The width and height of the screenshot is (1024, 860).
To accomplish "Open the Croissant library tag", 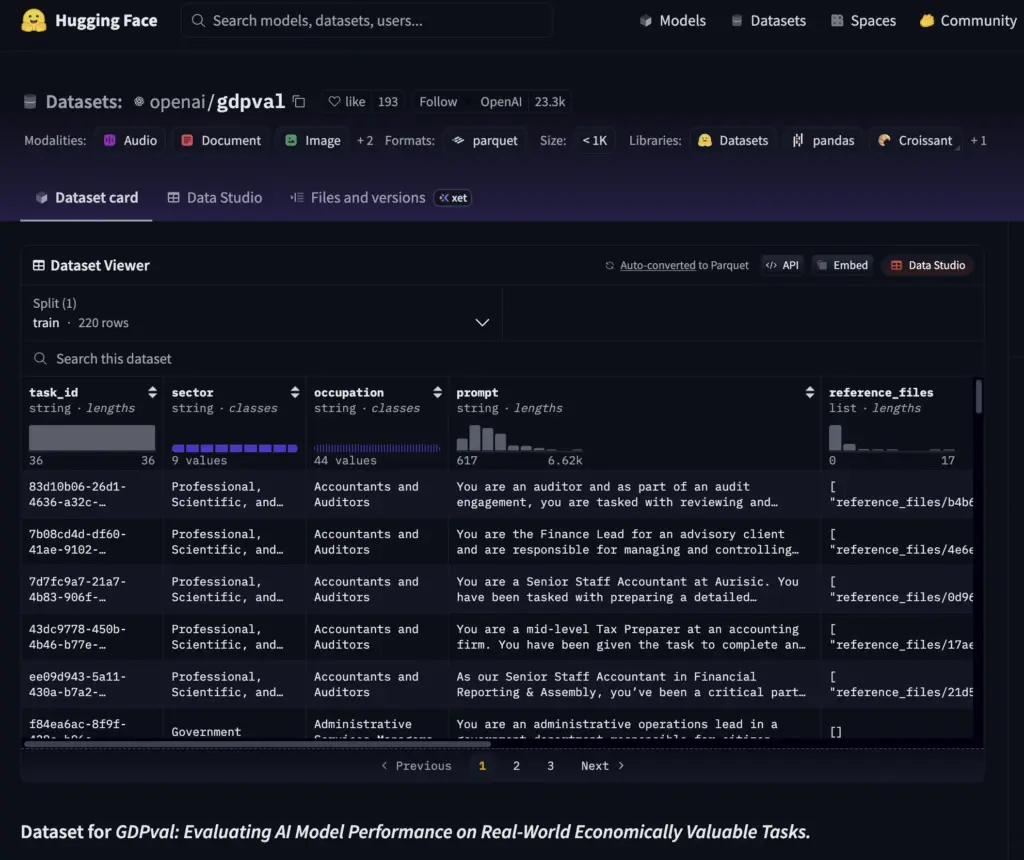I will tap(915, 141).
